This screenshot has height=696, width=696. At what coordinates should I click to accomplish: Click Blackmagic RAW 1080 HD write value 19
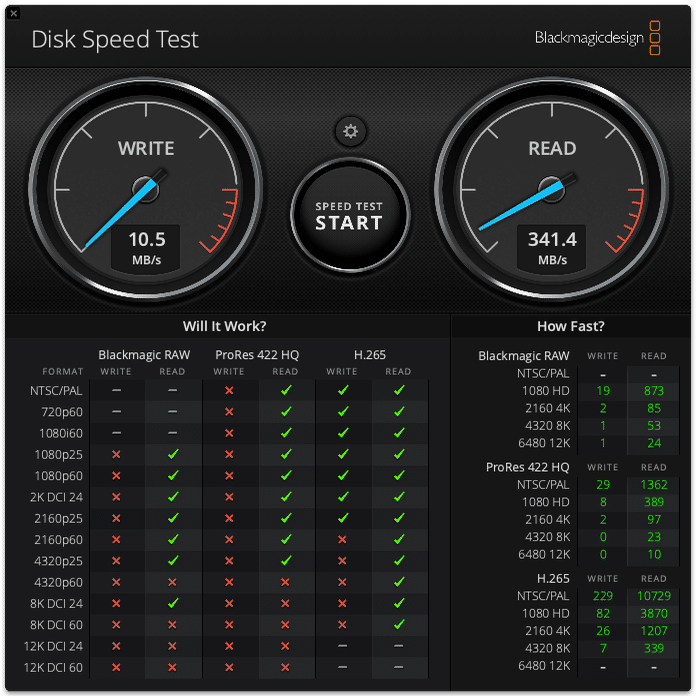603,391
